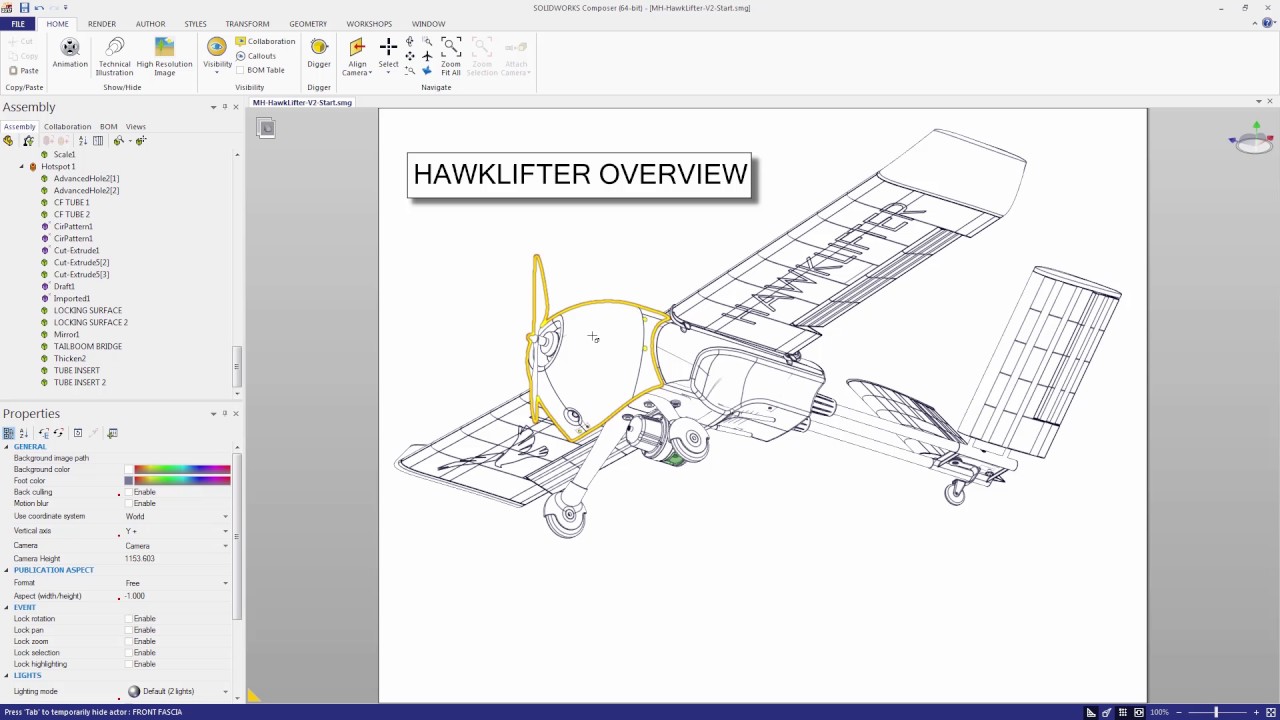Click the fullscreen icon in status bar
Screen dimensions: 1280x720
tap(1270, 712)
